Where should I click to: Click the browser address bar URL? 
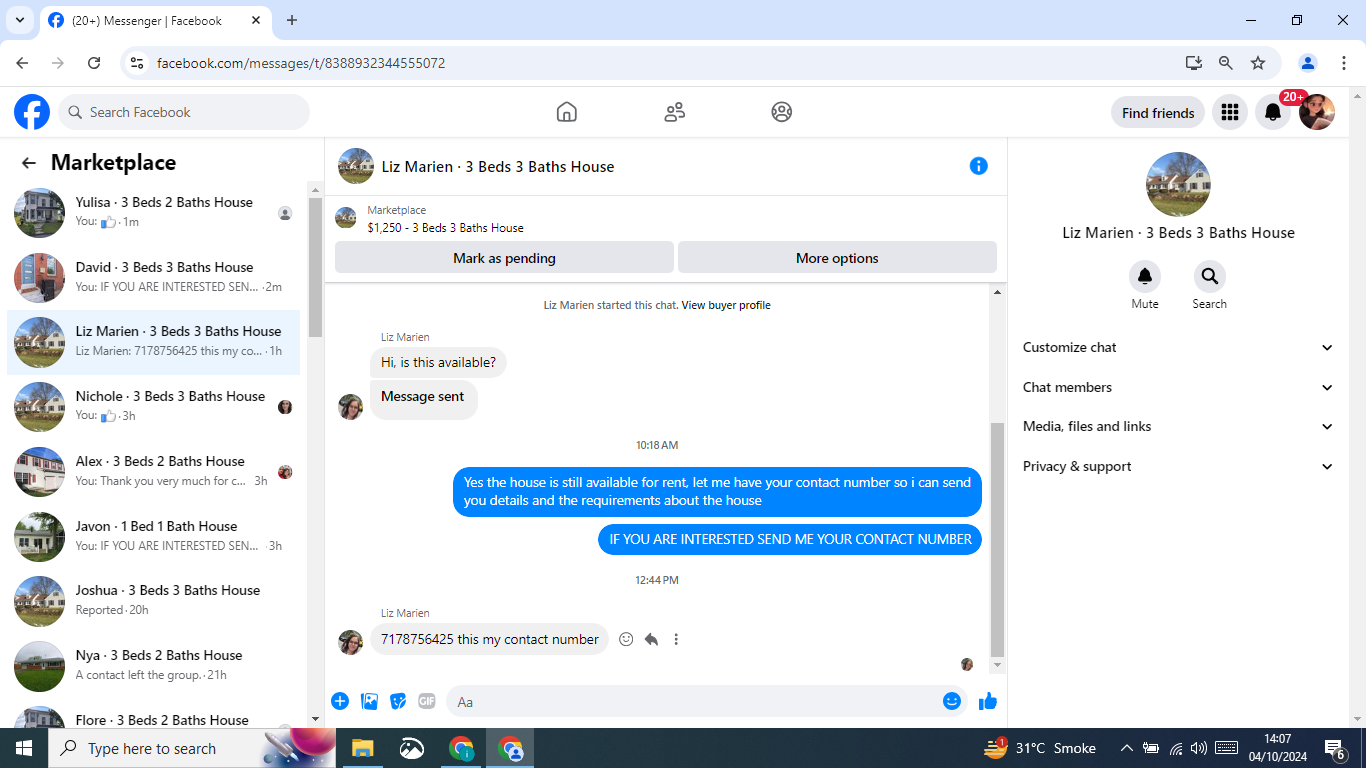coord(301,63)
